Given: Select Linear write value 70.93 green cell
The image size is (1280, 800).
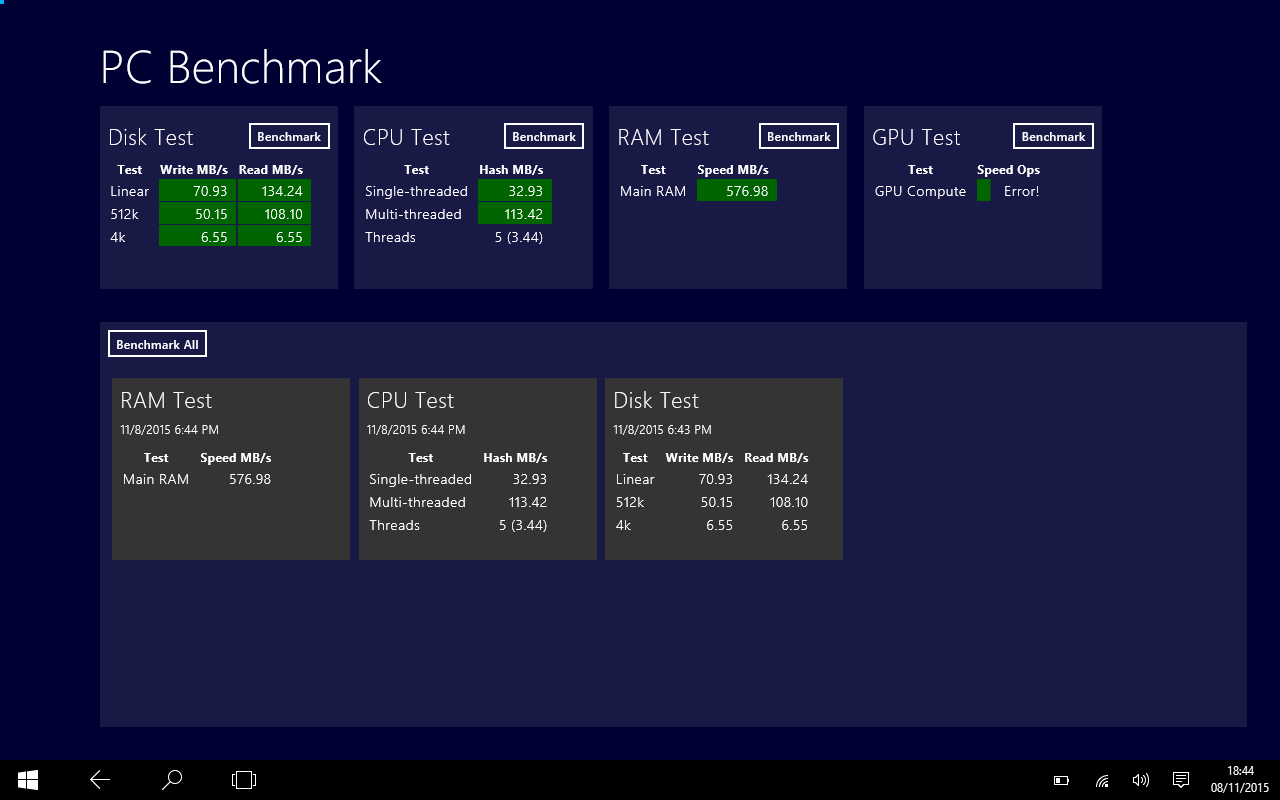Looking at the screenshot, I should coord(197,191).
